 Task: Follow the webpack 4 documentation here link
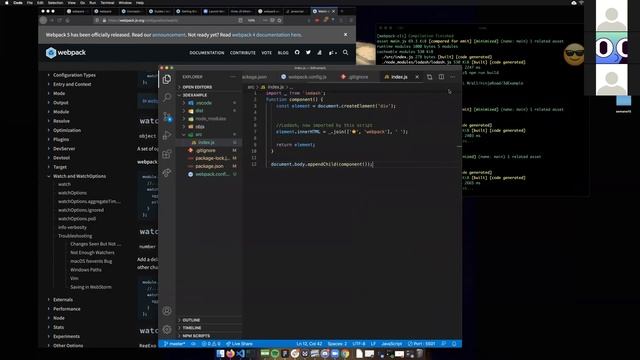[x=267, y=35]
